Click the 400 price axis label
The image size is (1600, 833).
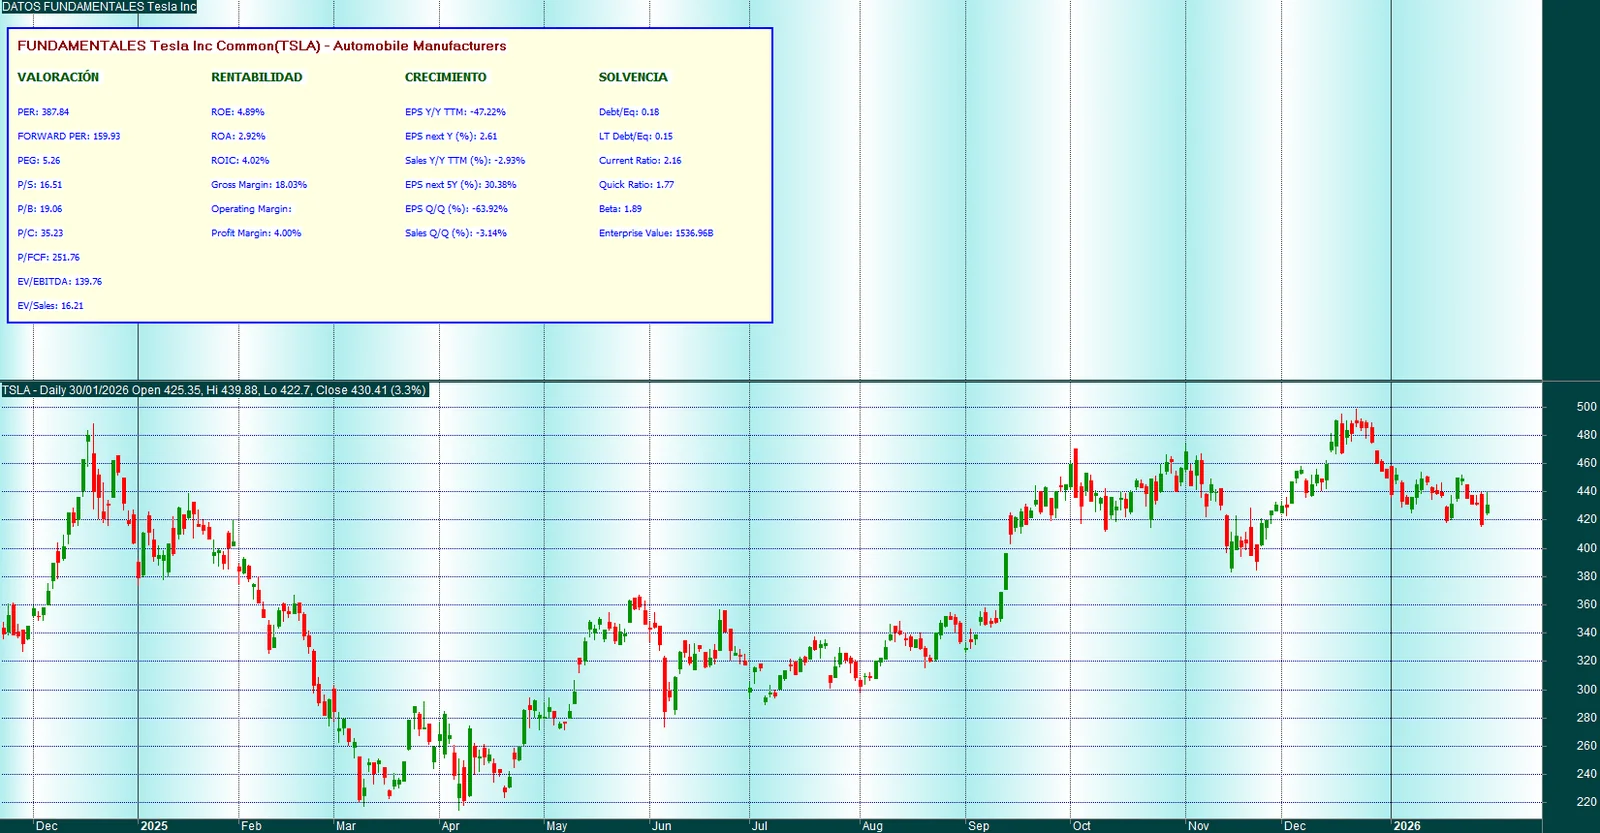point(1586,548)
